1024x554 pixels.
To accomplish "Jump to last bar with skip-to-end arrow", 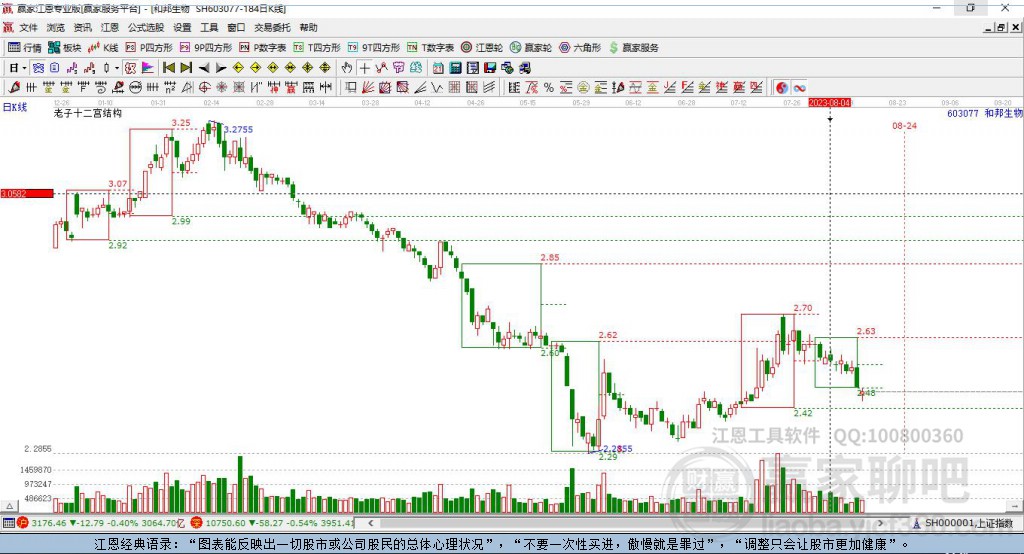I will click(x=186, y=68).
